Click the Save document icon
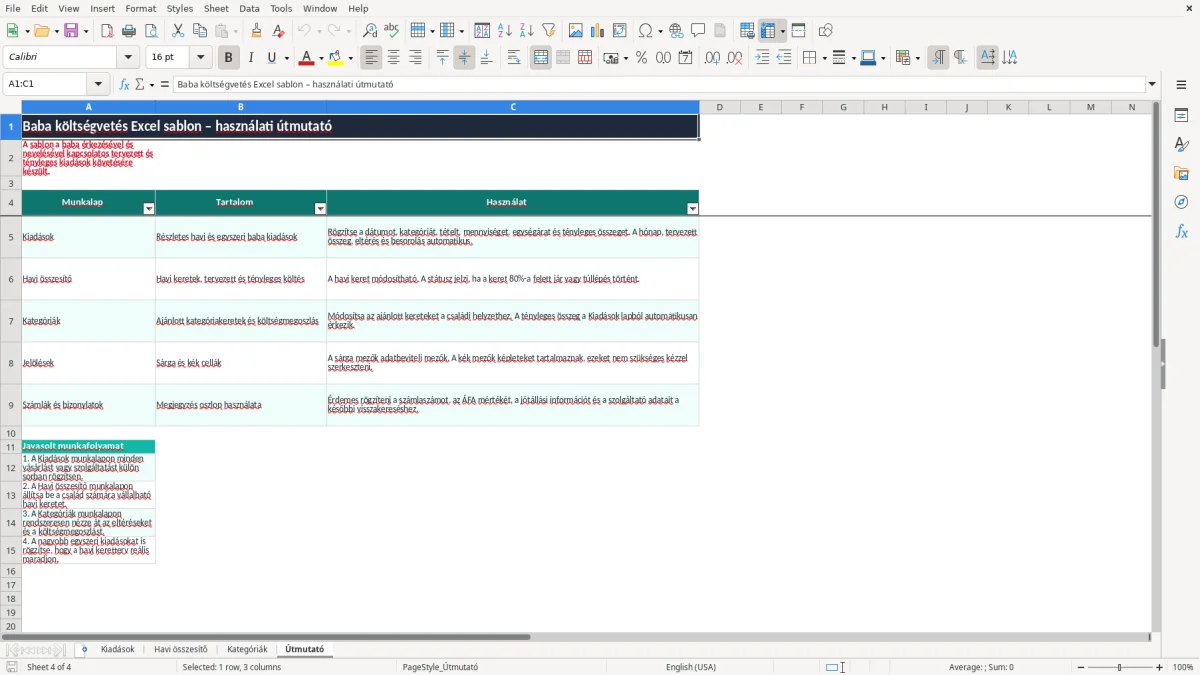Screen dimensions: 1200x675 pyautogui.click(x=70, y=31)
